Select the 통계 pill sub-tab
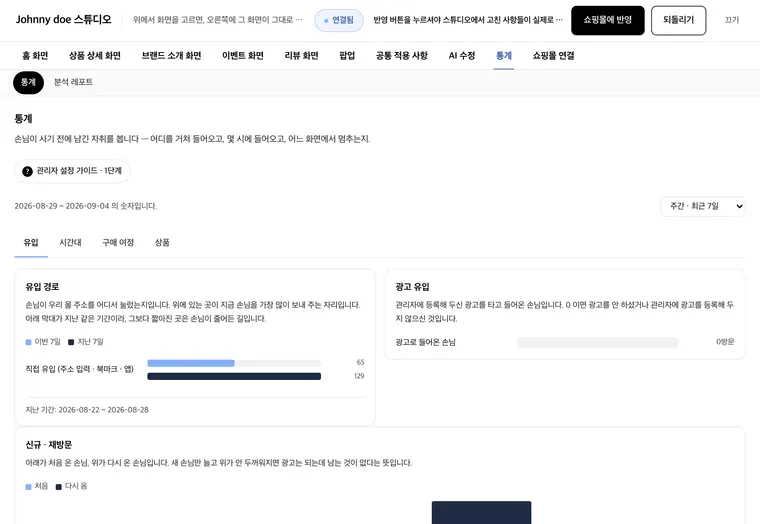The image size is (760, 524). click(x=28, y=82)
